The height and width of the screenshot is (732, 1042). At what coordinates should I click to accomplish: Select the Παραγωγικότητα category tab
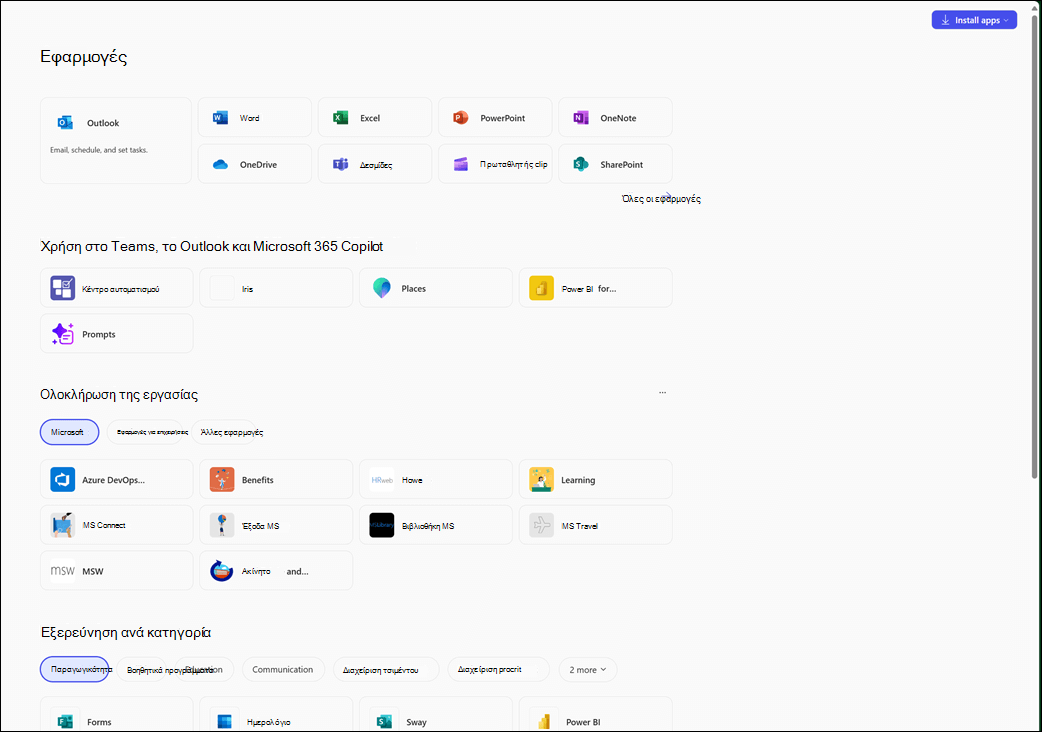point(74,670)
